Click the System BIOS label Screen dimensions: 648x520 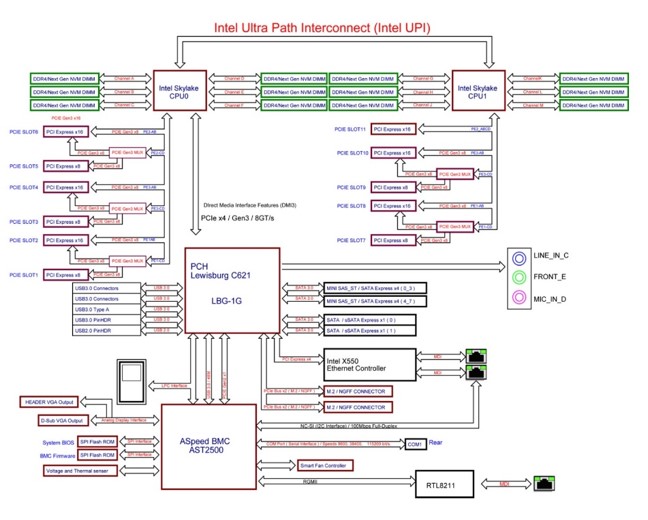[58, 442]
